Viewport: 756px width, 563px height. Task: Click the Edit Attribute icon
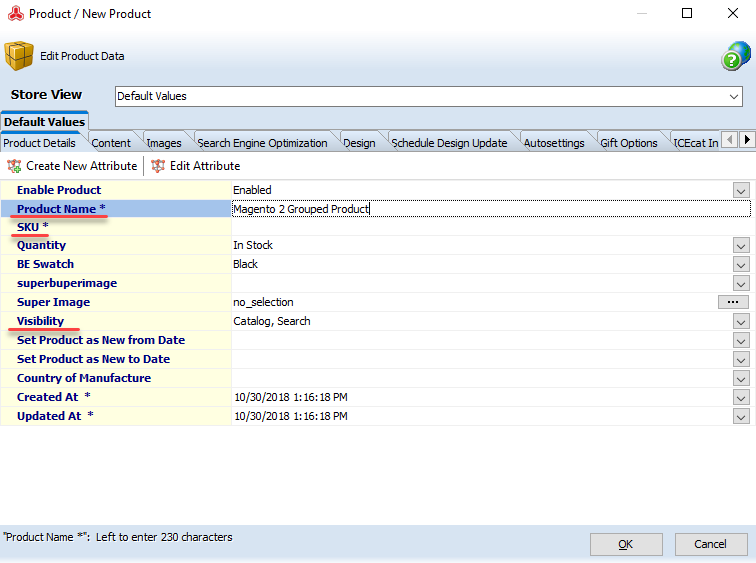point(158,166)
